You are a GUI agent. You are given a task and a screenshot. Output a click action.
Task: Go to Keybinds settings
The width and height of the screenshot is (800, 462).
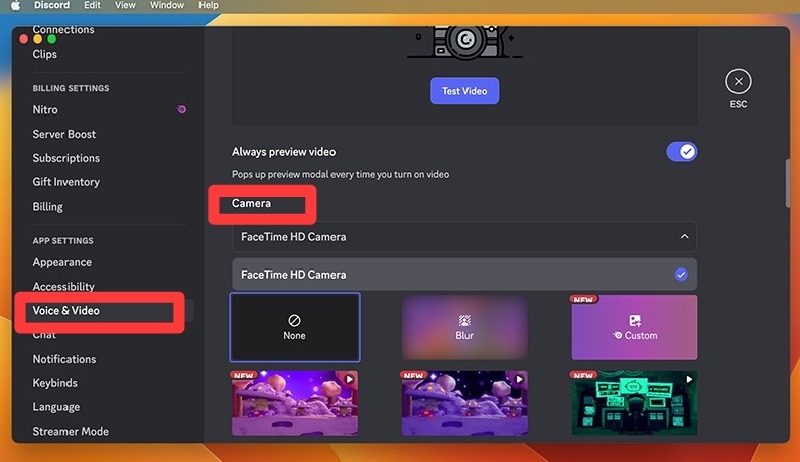(55, 383)
